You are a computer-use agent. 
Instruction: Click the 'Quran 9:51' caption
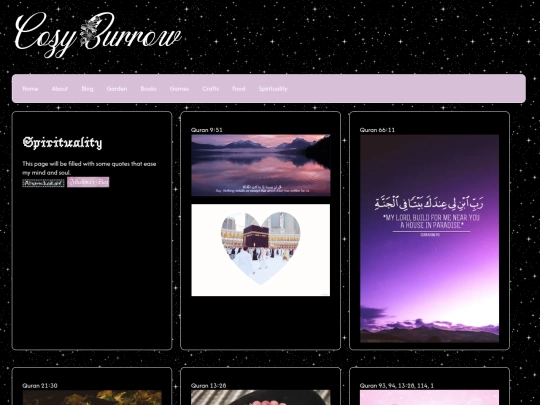coord(207,130)
